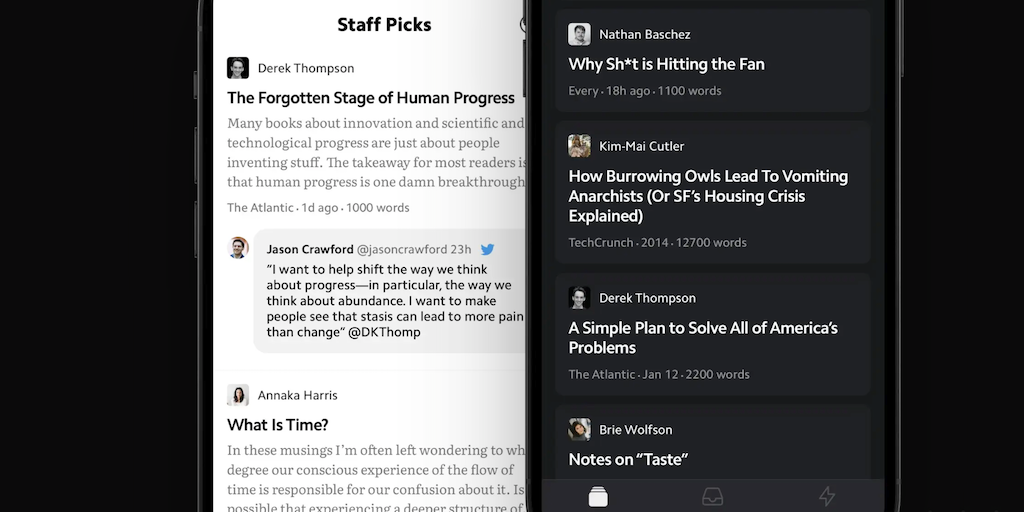
Task: Open the Burrowing Owls housing crisis article
Action: click(x=708, y=196)
